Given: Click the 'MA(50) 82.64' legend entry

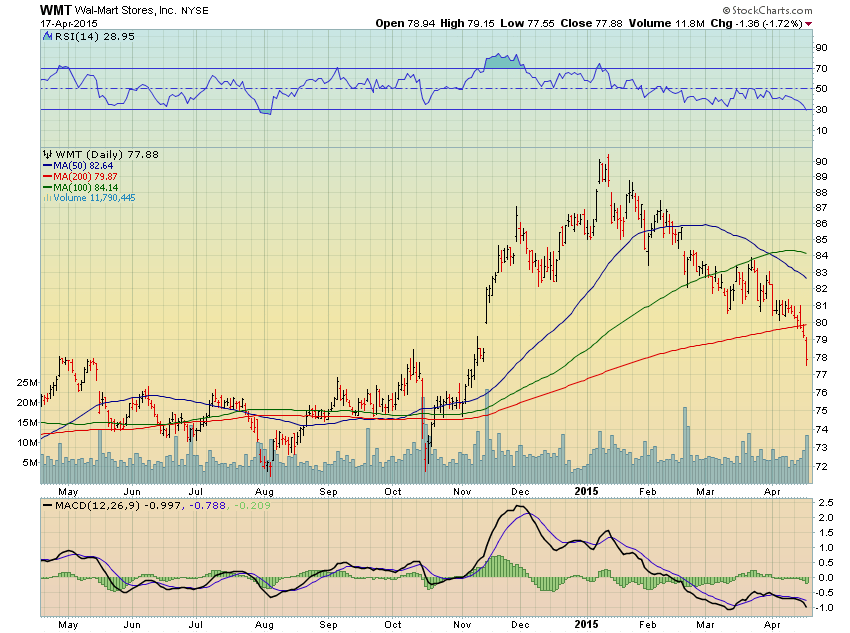Looking at the screenshot, I should pos(83,166).
